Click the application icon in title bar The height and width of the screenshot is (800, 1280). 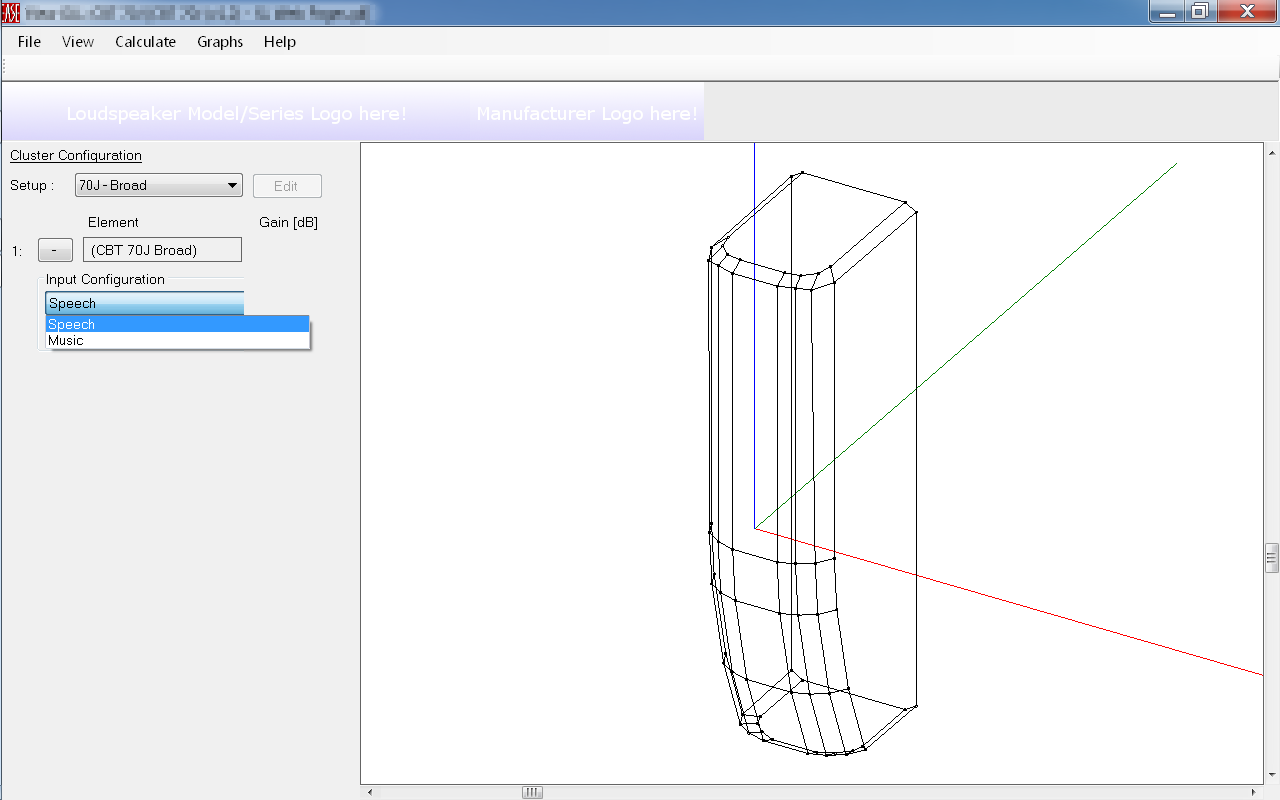click(11, 12)
